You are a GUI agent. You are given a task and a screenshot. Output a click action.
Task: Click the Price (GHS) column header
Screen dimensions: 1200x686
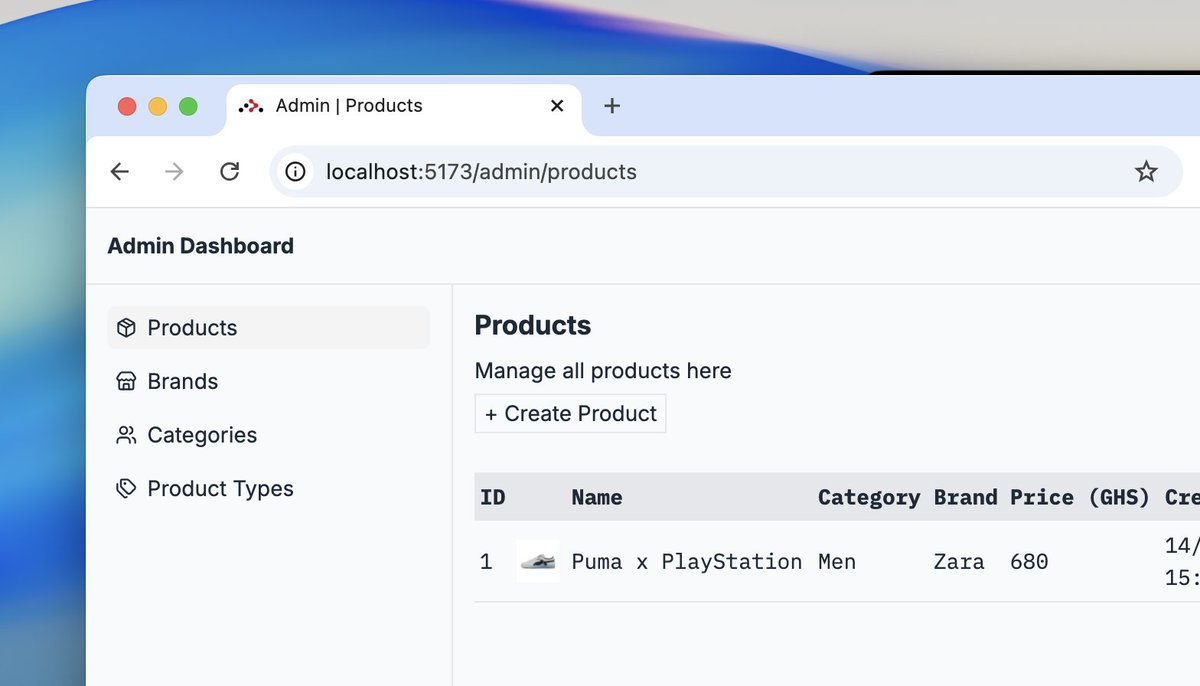pos(1080,497)
